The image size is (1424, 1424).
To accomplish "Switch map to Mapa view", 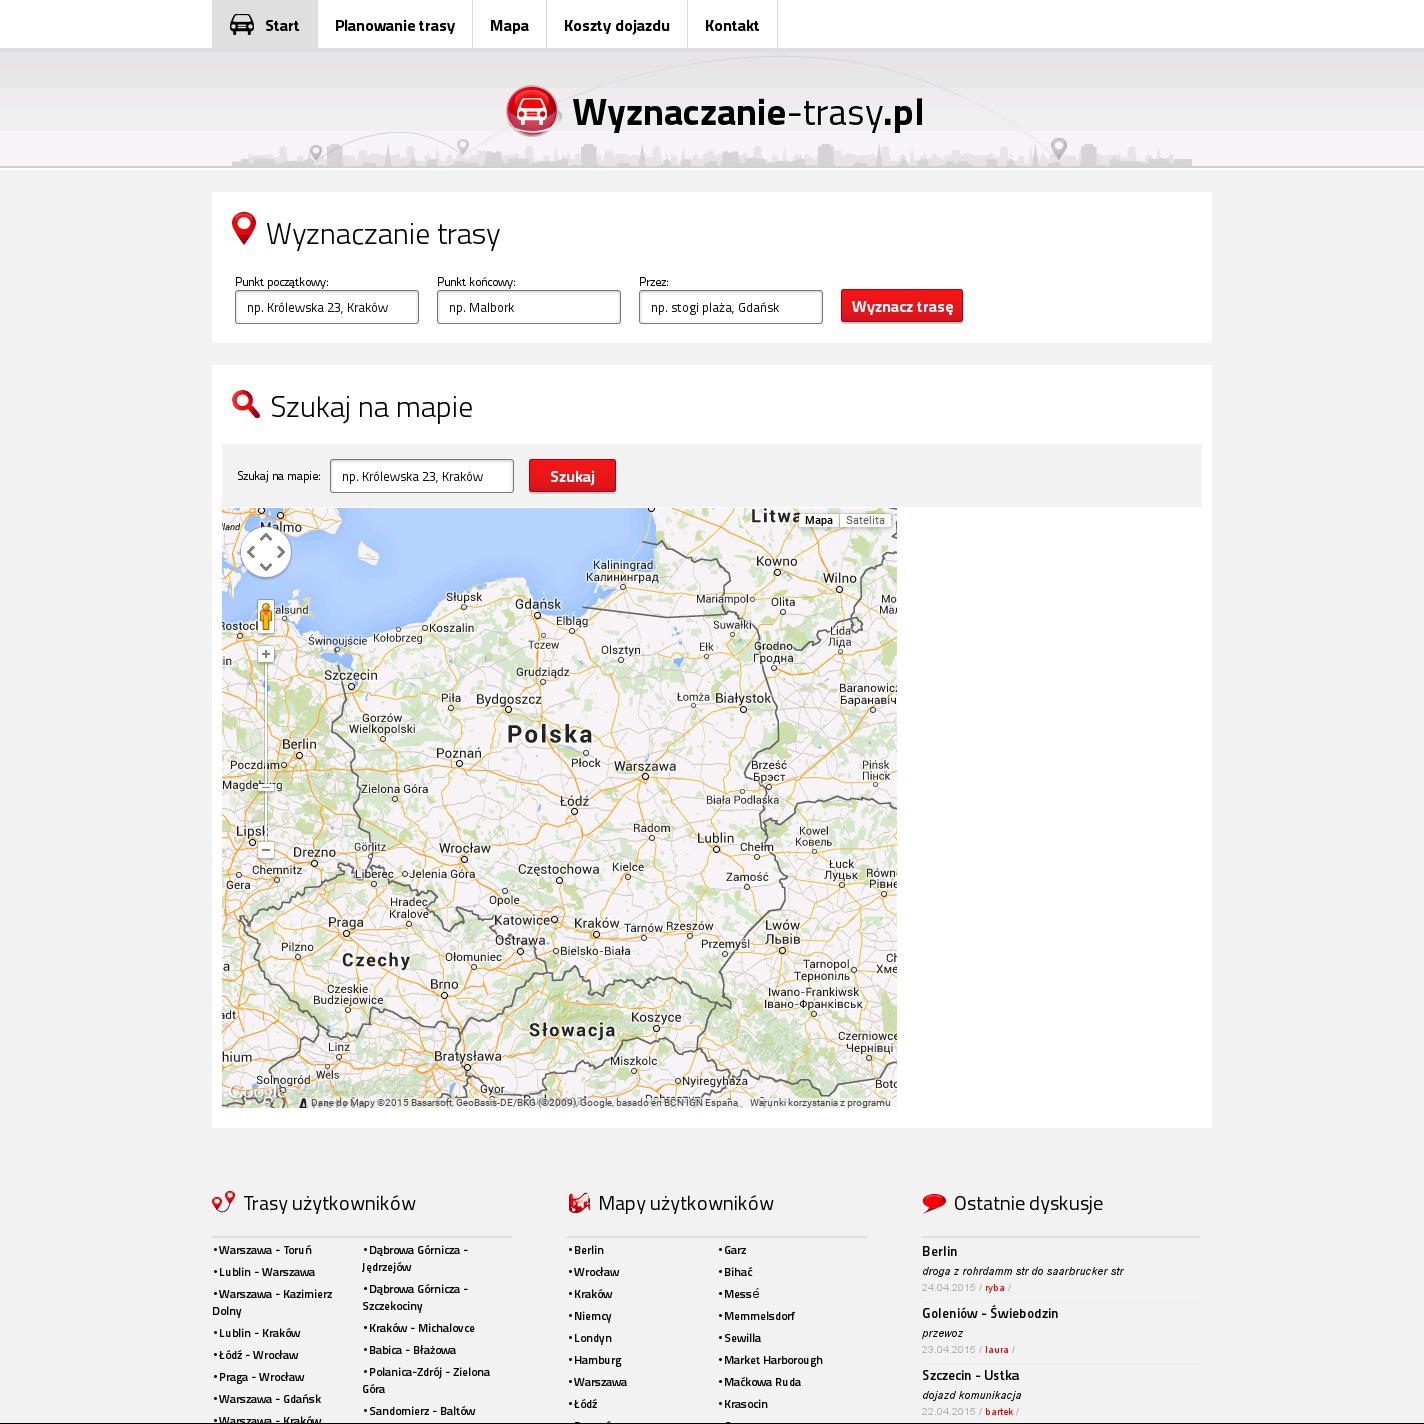I will tap(818, 520).
